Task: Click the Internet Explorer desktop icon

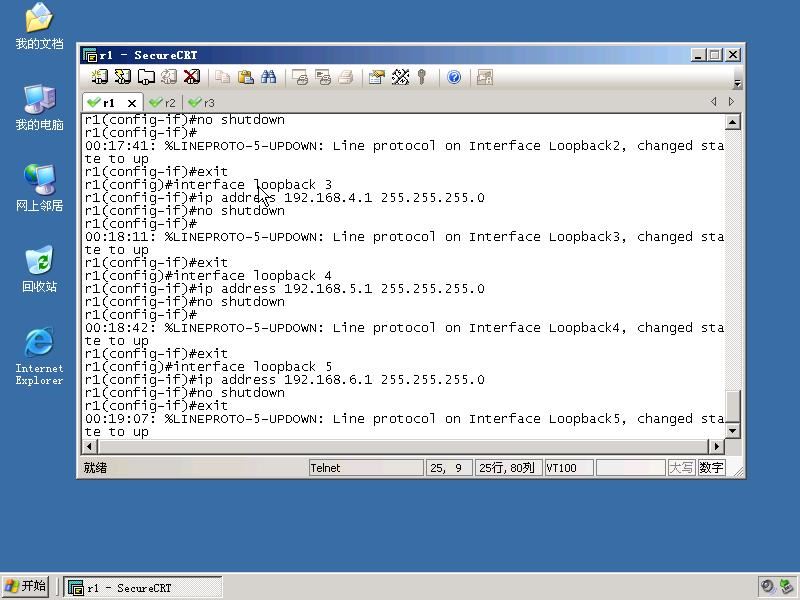Action: [39, 356]
